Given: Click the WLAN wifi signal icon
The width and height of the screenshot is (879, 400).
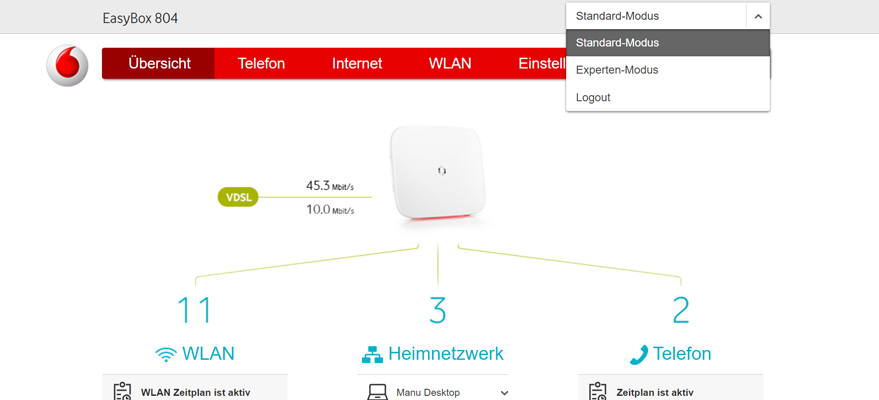Looking at the screenshot, I should click(166, 354).
